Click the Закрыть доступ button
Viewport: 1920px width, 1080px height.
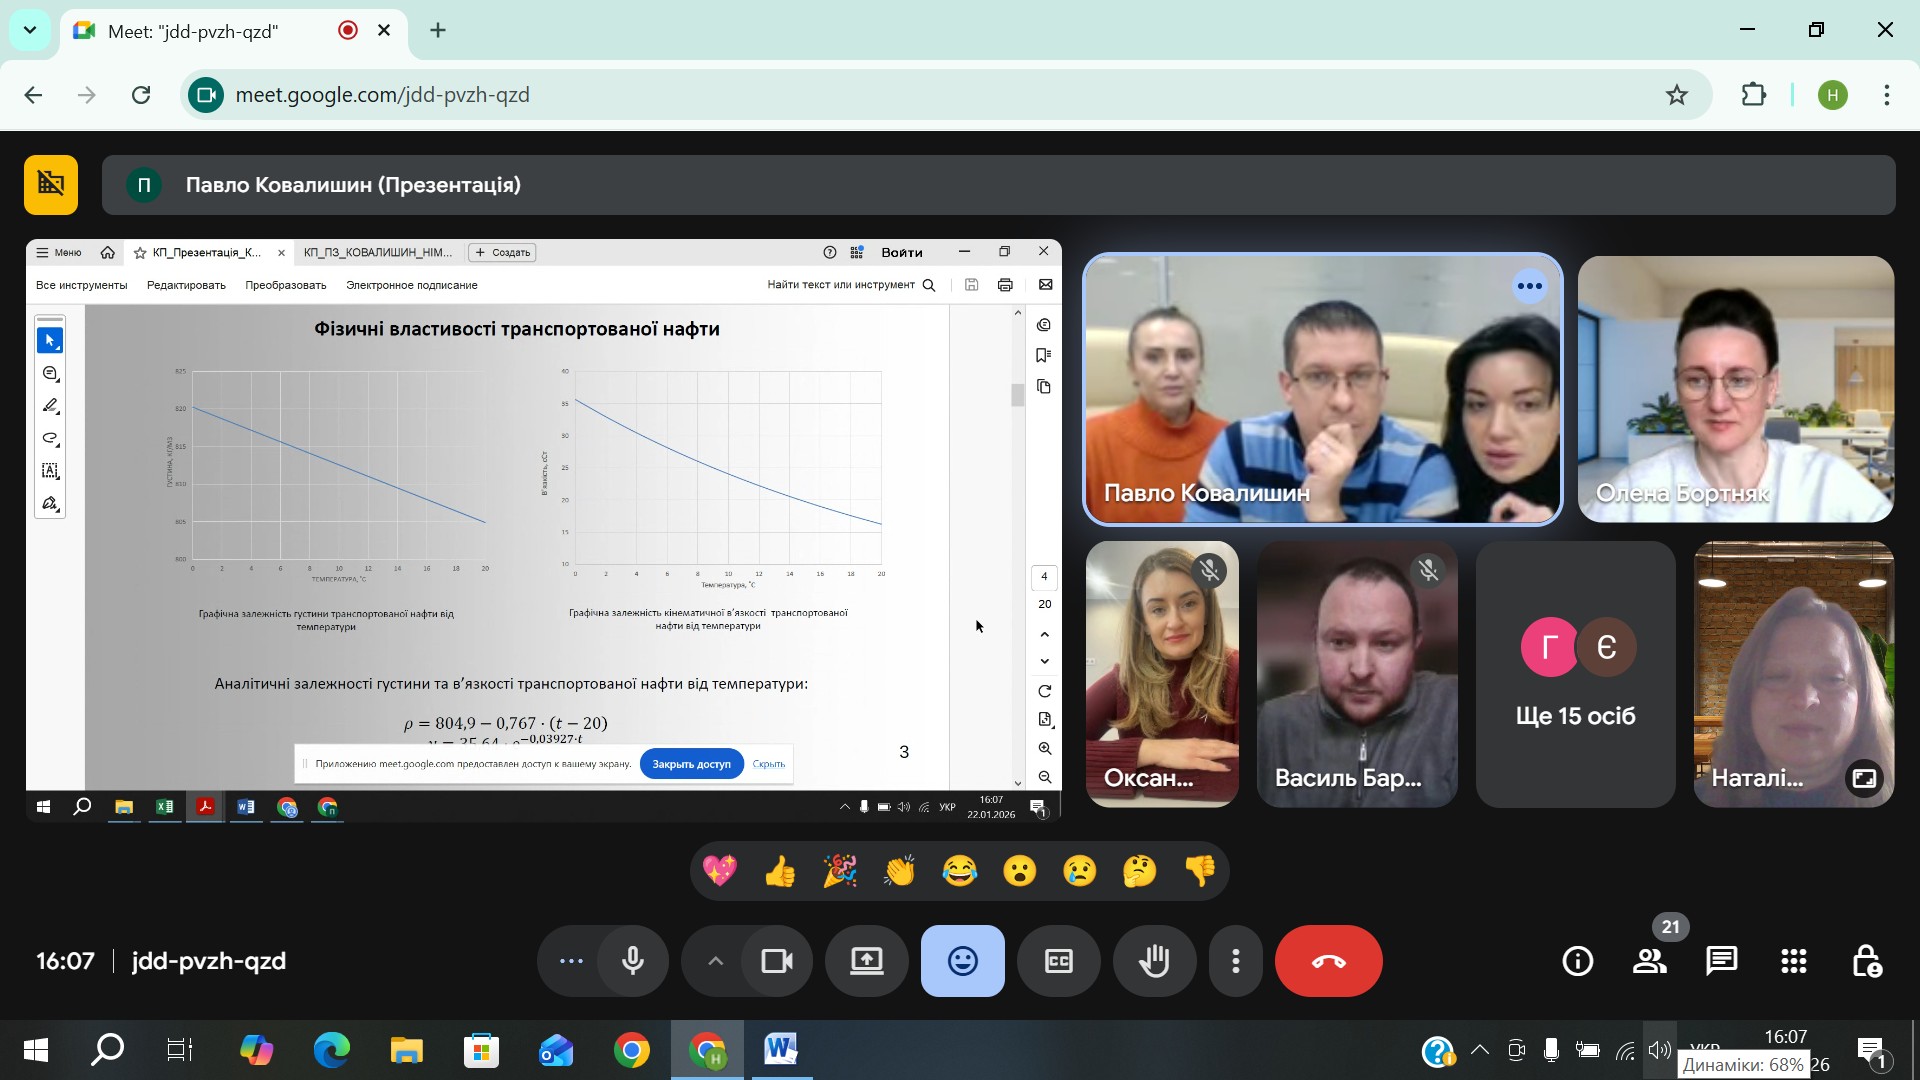(x=691, y=763)
